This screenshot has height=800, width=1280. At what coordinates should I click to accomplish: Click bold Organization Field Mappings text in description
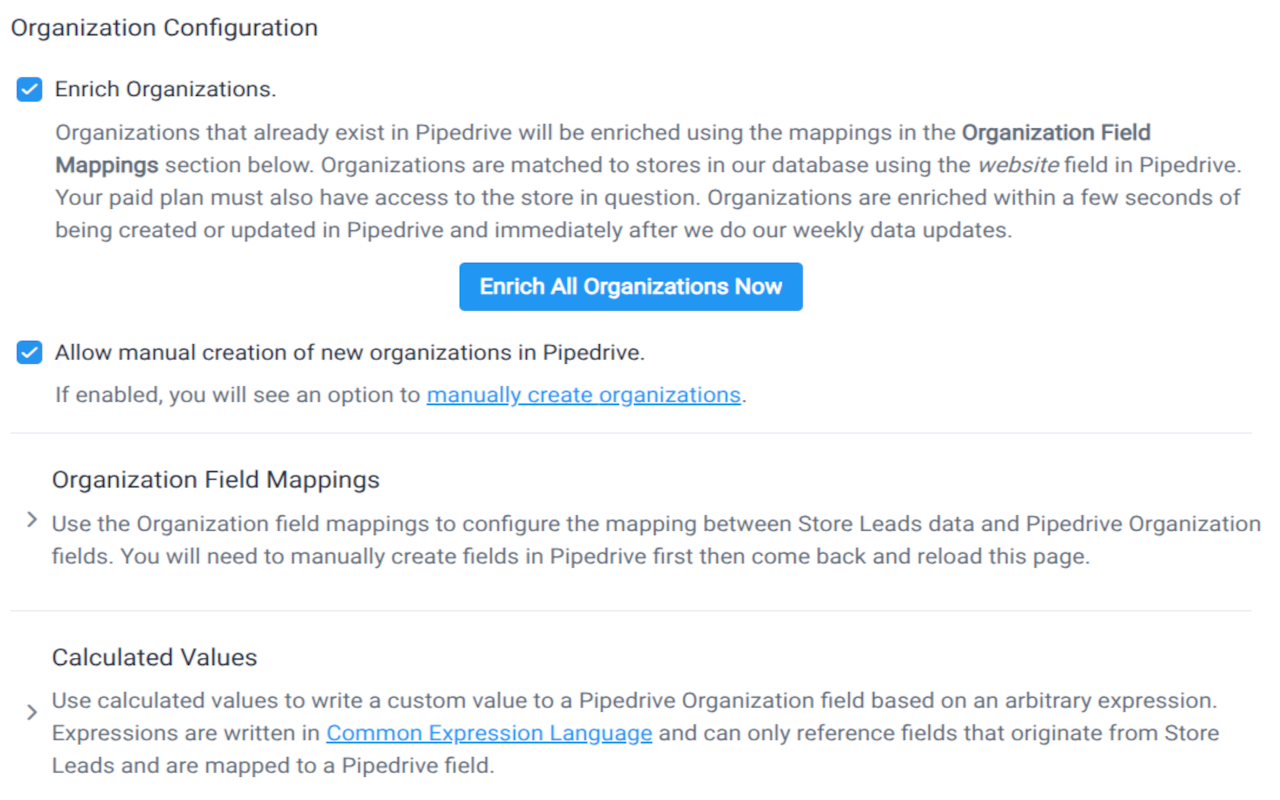(x=1055, y=133)
